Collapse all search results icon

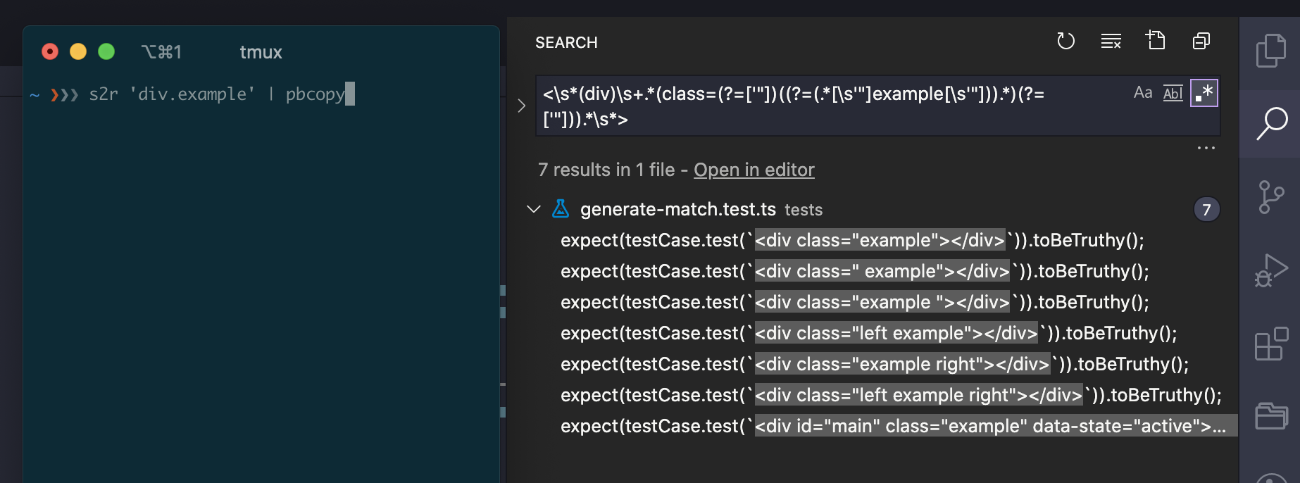point(1201,42)
